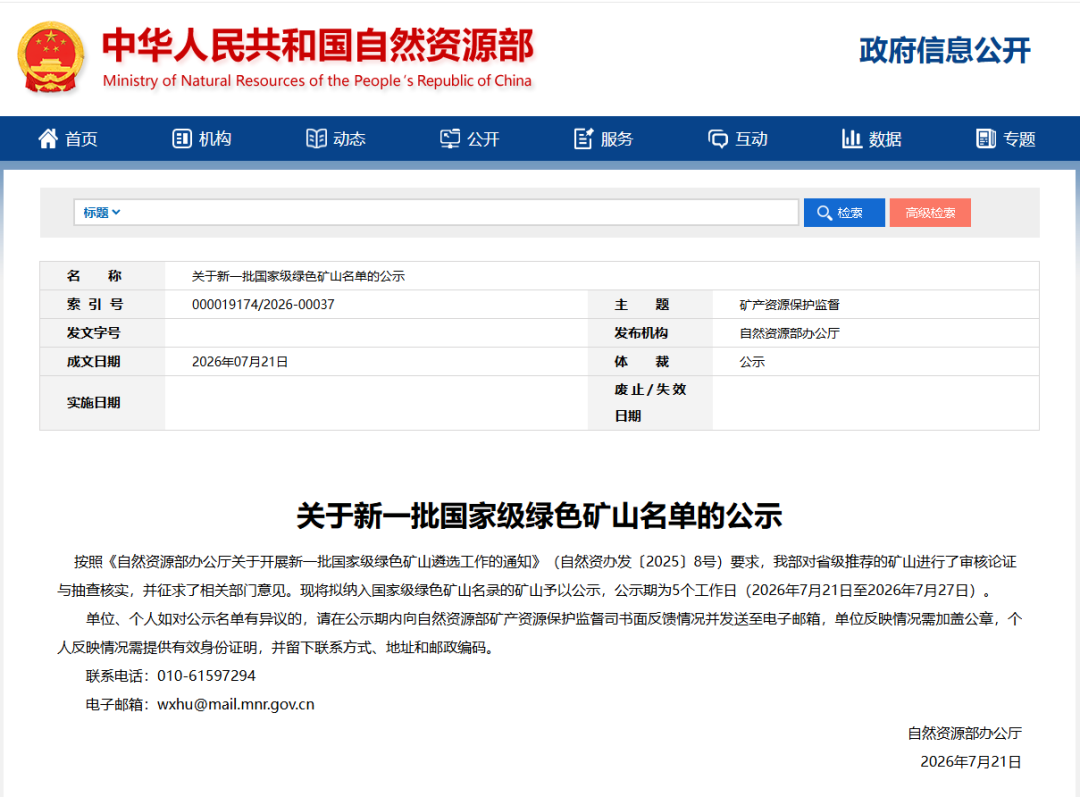
Task: Click the publisher value 自然资源部办公厅 in table
Action: (x=789, y=333)
